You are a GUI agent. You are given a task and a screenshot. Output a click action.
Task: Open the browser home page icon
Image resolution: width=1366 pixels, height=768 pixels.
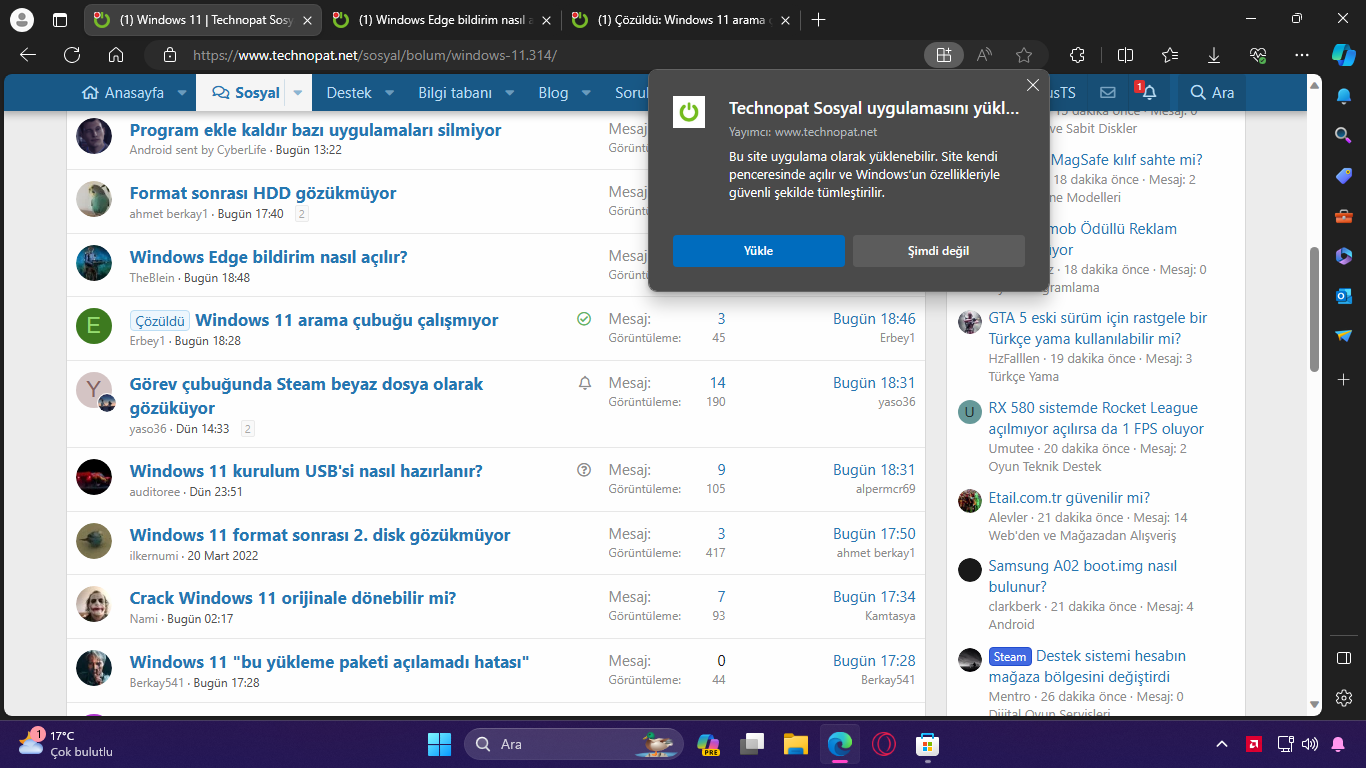(116, 55)
